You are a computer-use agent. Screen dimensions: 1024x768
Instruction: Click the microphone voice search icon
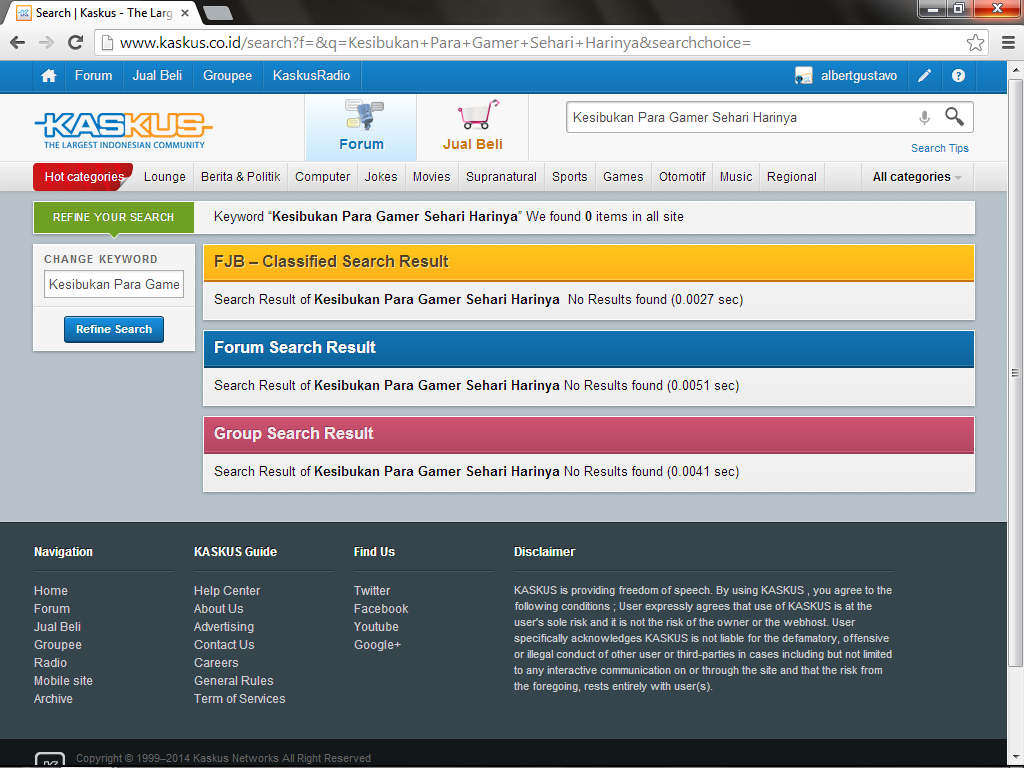pos(924,118)
